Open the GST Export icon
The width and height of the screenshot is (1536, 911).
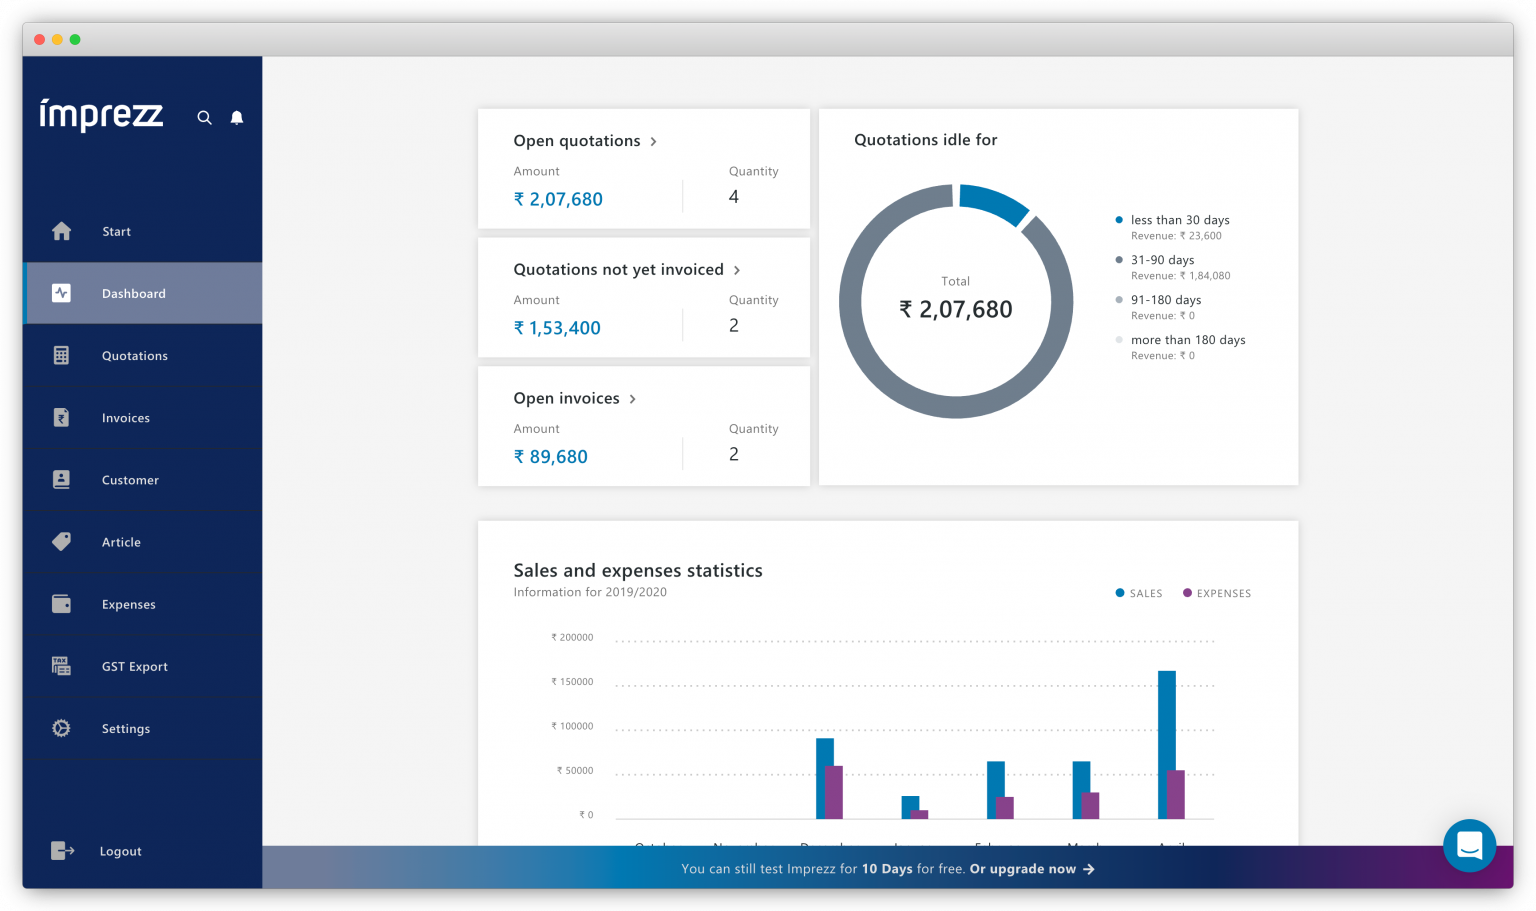coord(62,666)
